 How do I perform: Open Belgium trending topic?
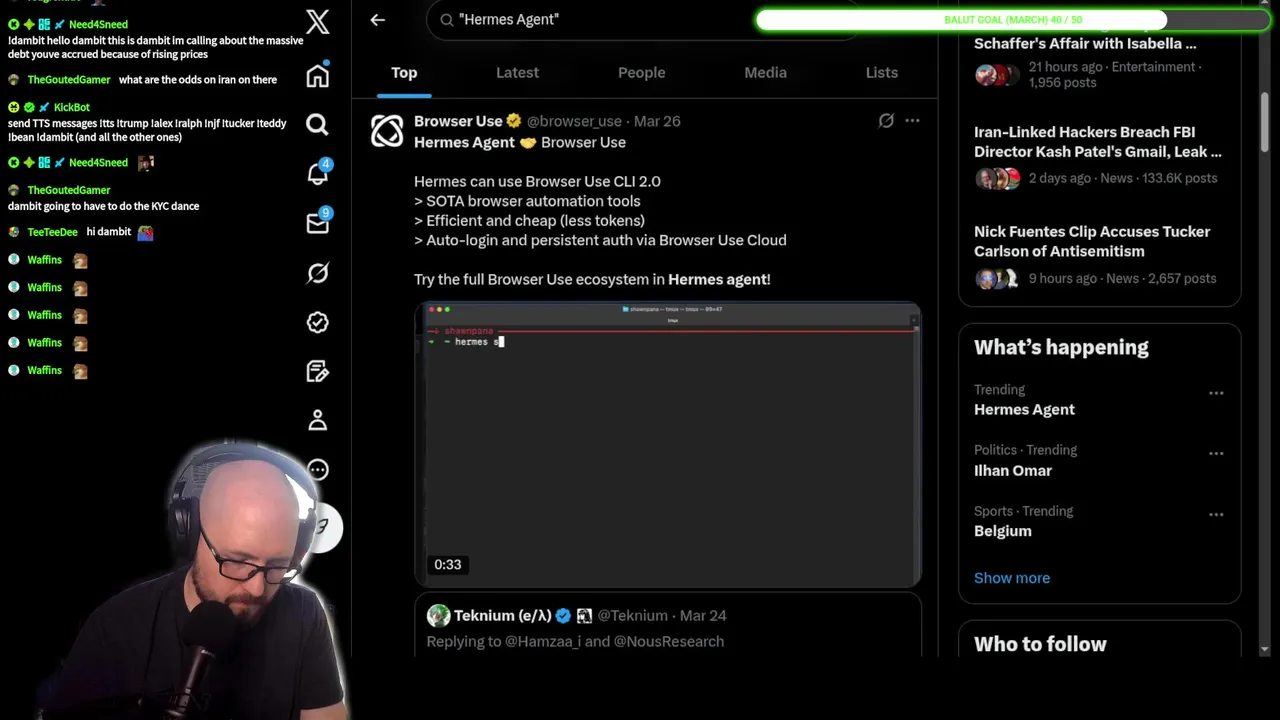point(1002,531)
